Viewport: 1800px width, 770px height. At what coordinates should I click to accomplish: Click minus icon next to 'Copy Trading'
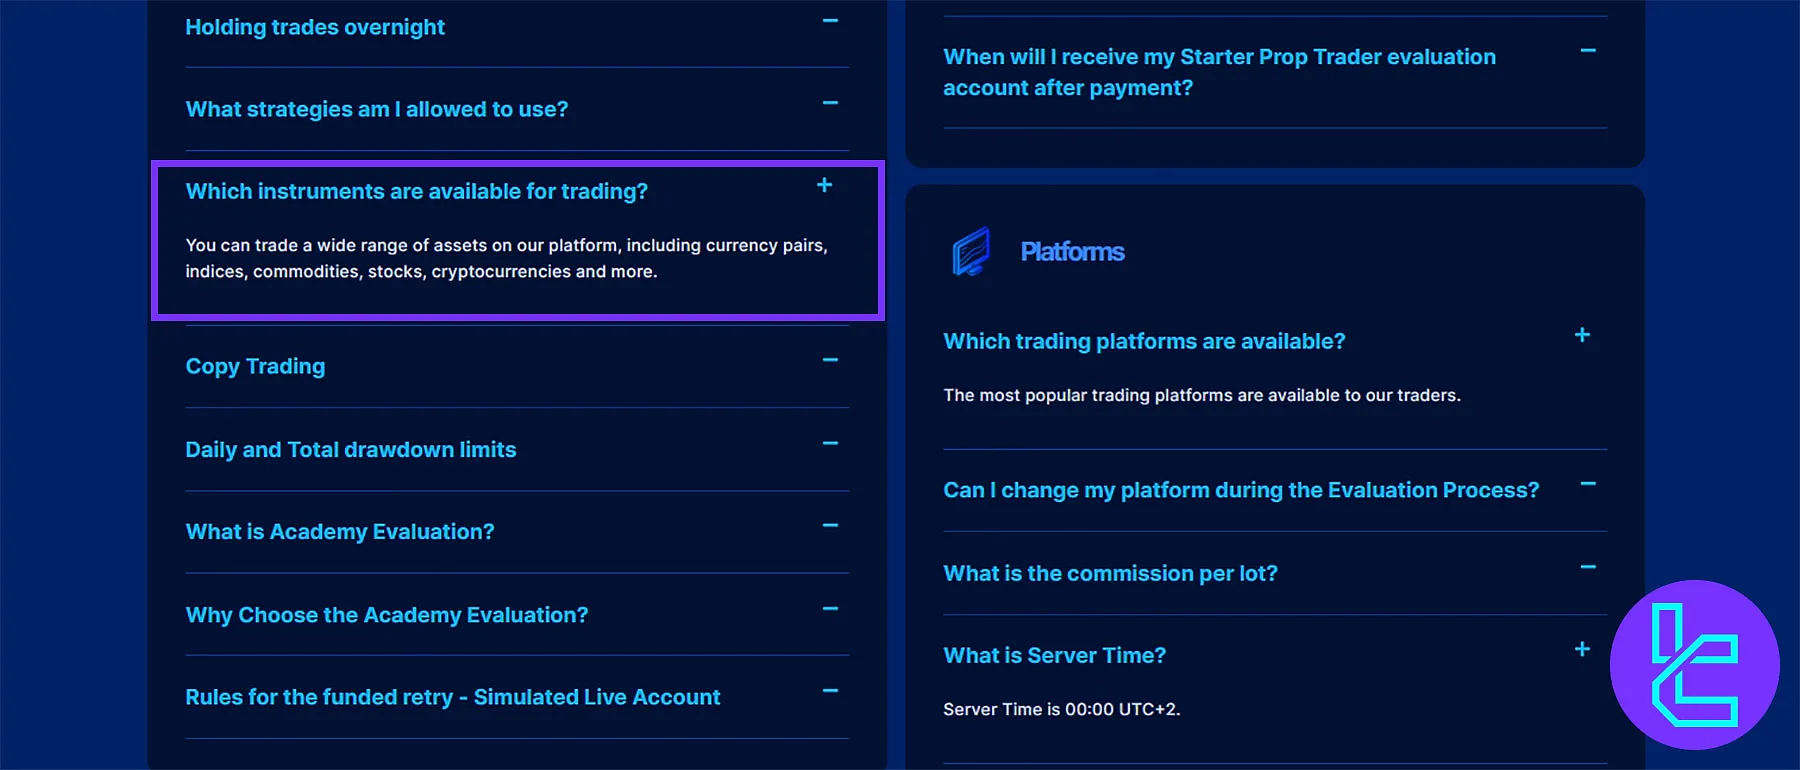(830, 360)
